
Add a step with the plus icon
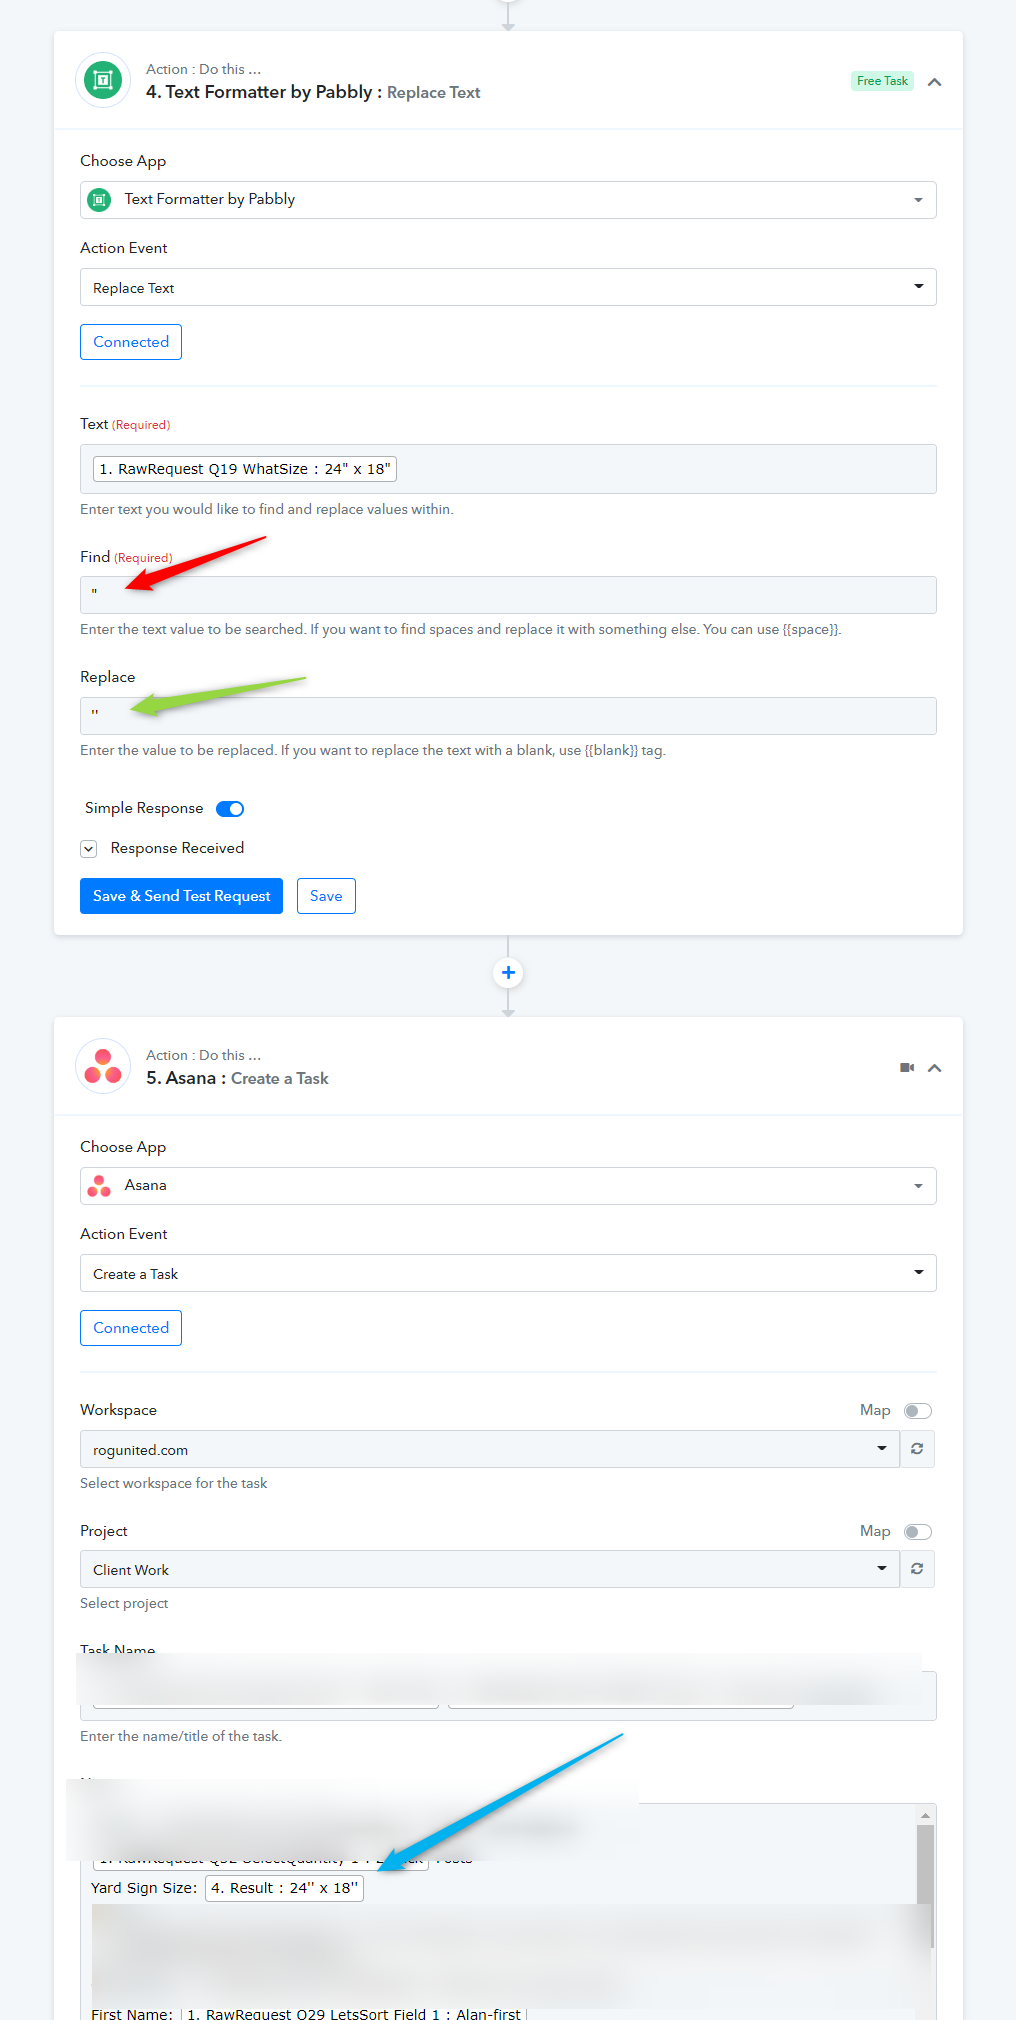coord(508,972)
